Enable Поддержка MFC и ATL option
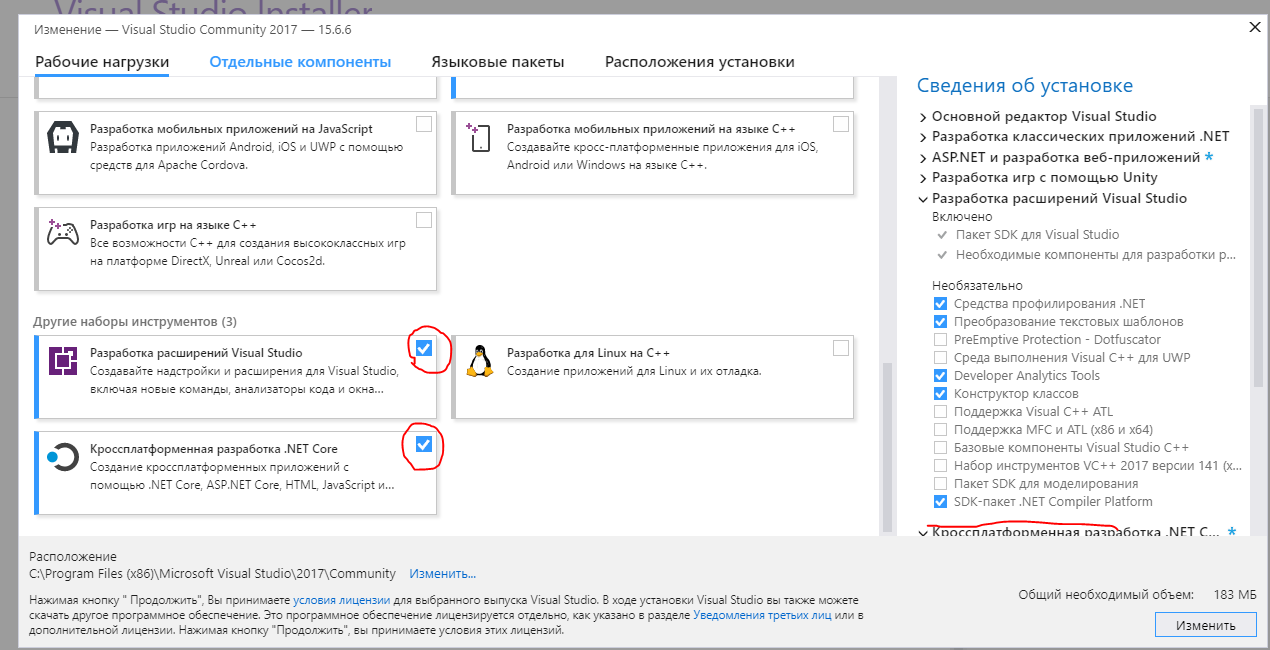Screen dimensions: 1270x650 click(x=940, y=429)
